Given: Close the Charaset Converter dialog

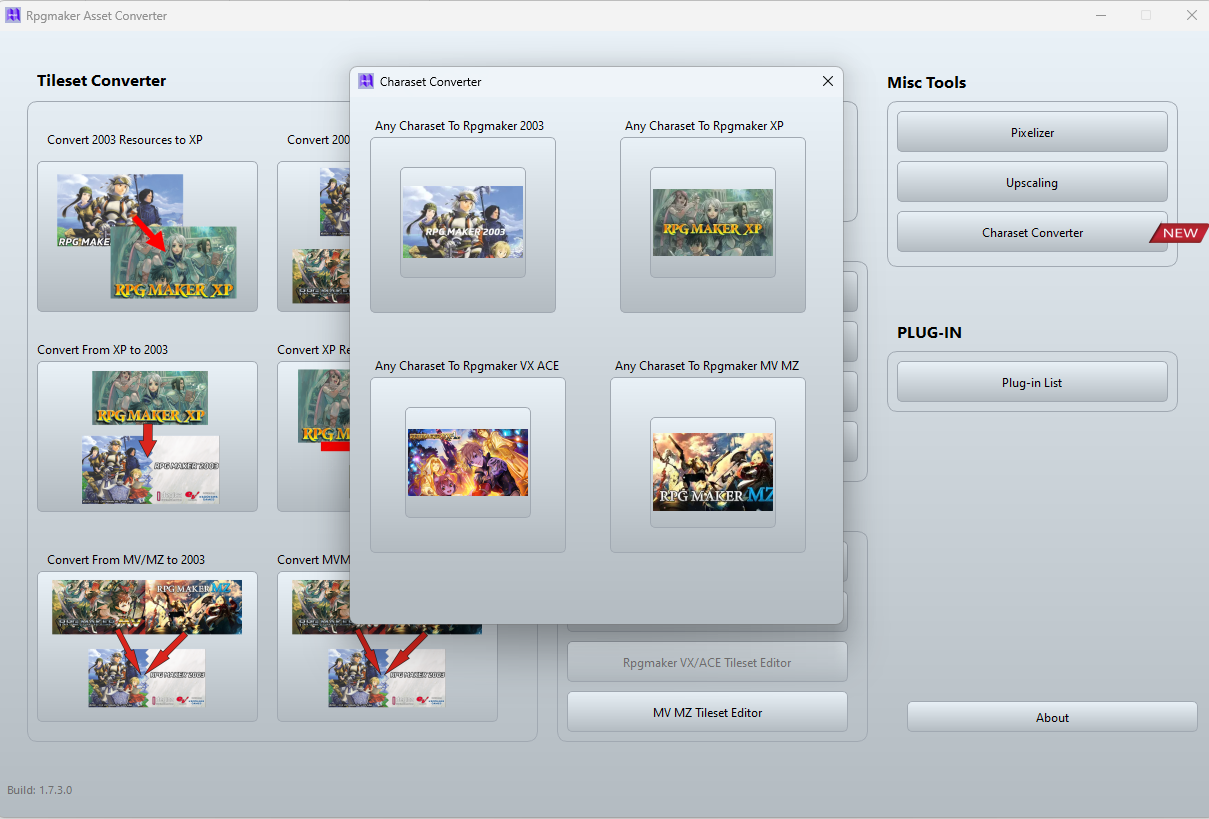Looking at the screenshot, I should click(x=827, y=82).
